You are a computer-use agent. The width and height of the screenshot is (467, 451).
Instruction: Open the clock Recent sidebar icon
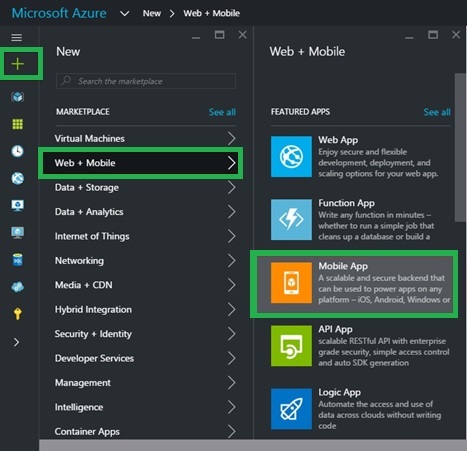[x=18, y=151]
